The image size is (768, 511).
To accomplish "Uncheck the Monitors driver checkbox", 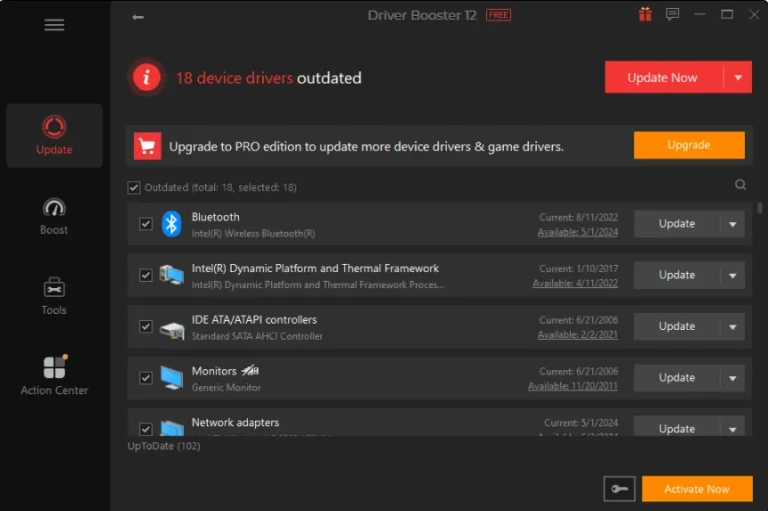I will click(145, 378).
